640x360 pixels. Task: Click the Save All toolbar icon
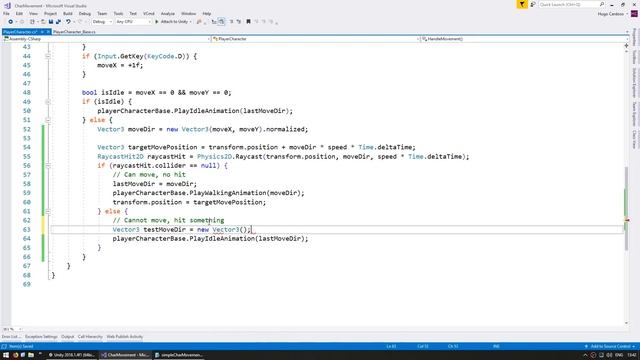coord(58,22)
